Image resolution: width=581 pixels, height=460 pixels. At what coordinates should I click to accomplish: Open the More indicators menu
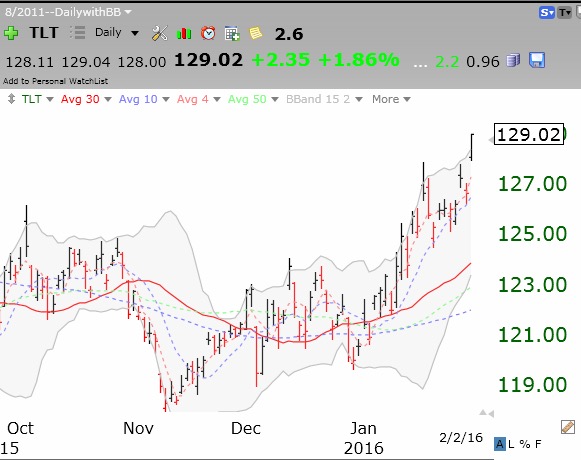pyautogui.click(x=391, y=99)
